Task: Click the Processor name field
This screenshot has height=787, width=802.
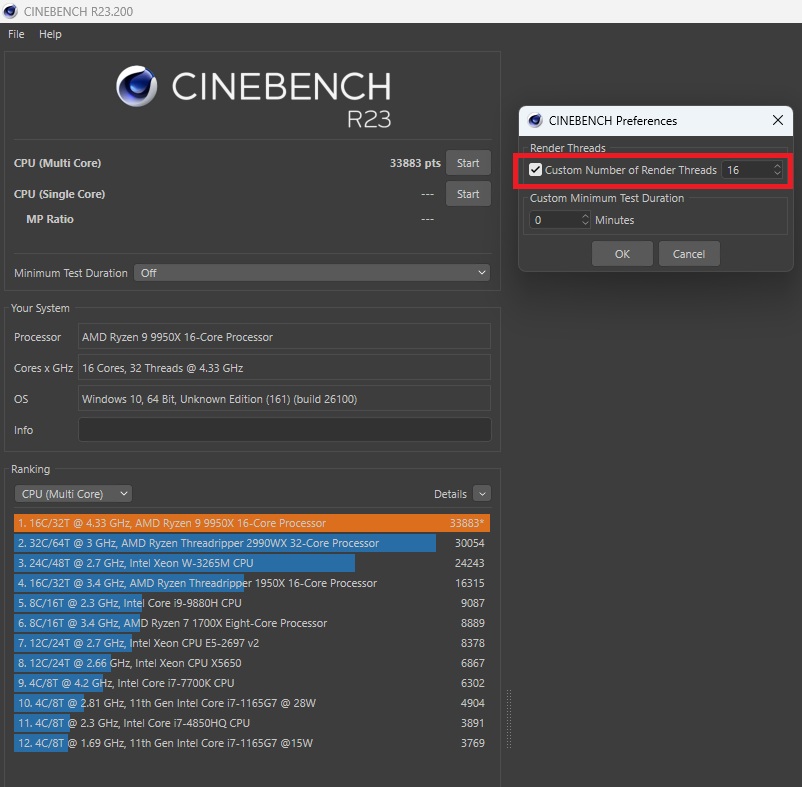Action: coord(284,337)
